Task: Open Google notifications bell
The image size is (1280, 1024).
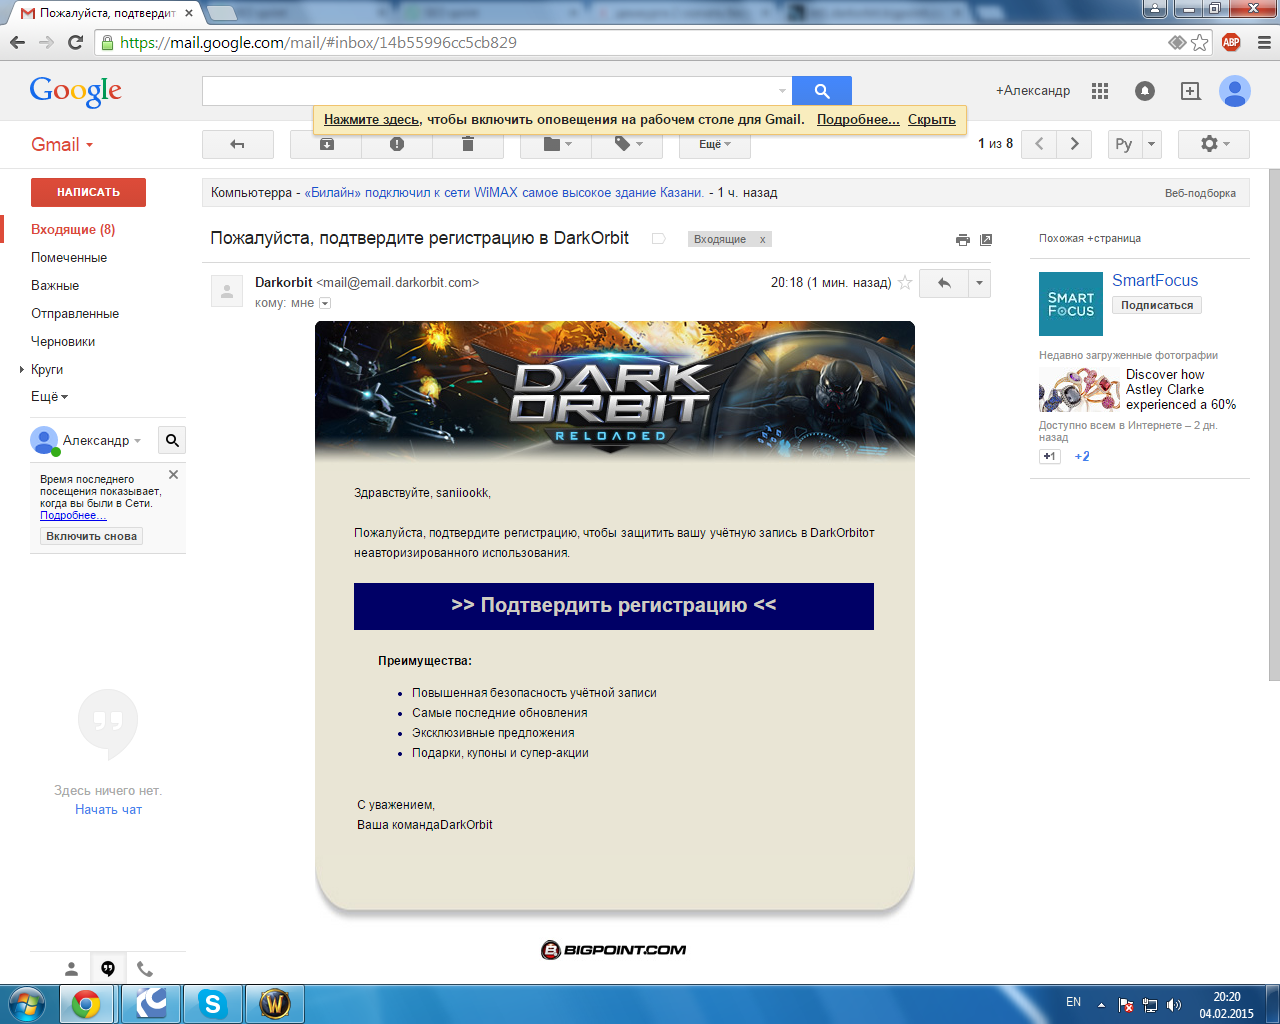Action: pyautogui.click(x=1145, y=91)
